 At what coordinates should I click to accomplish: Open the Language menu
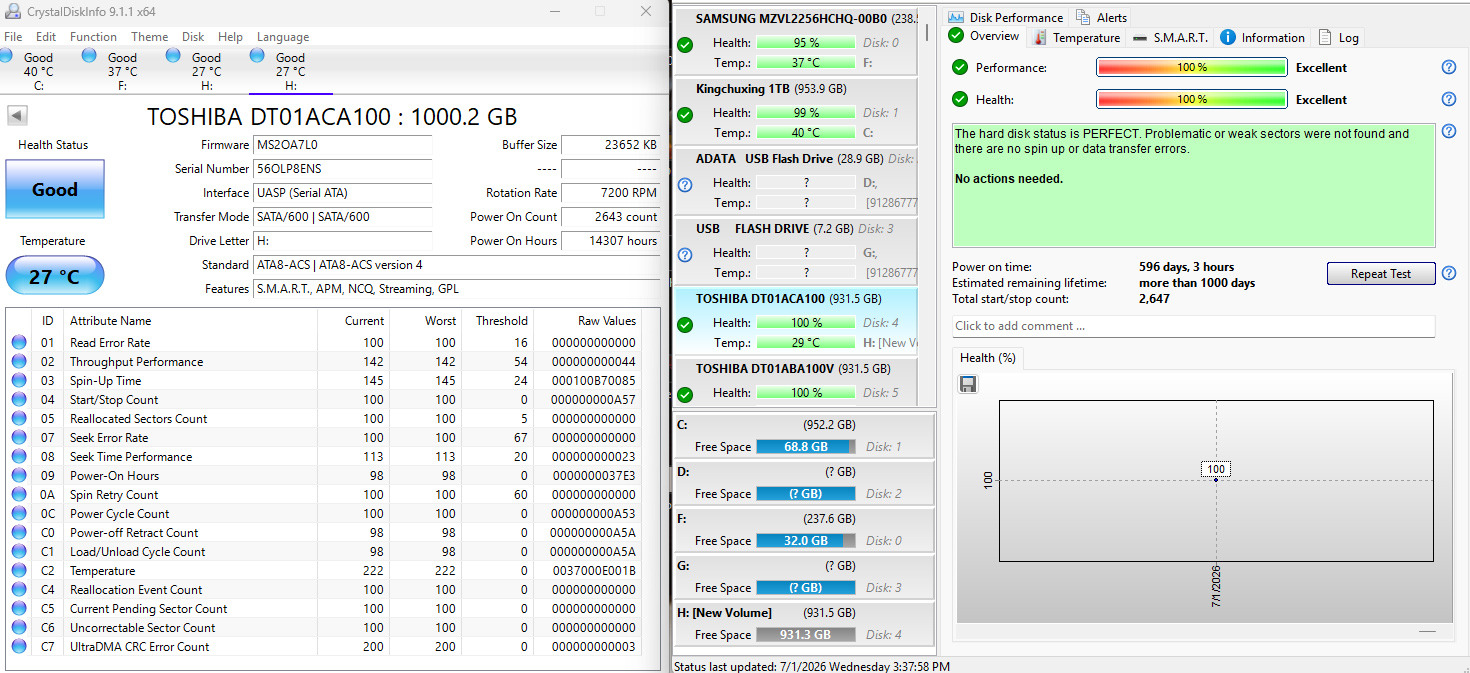(283, 37)
